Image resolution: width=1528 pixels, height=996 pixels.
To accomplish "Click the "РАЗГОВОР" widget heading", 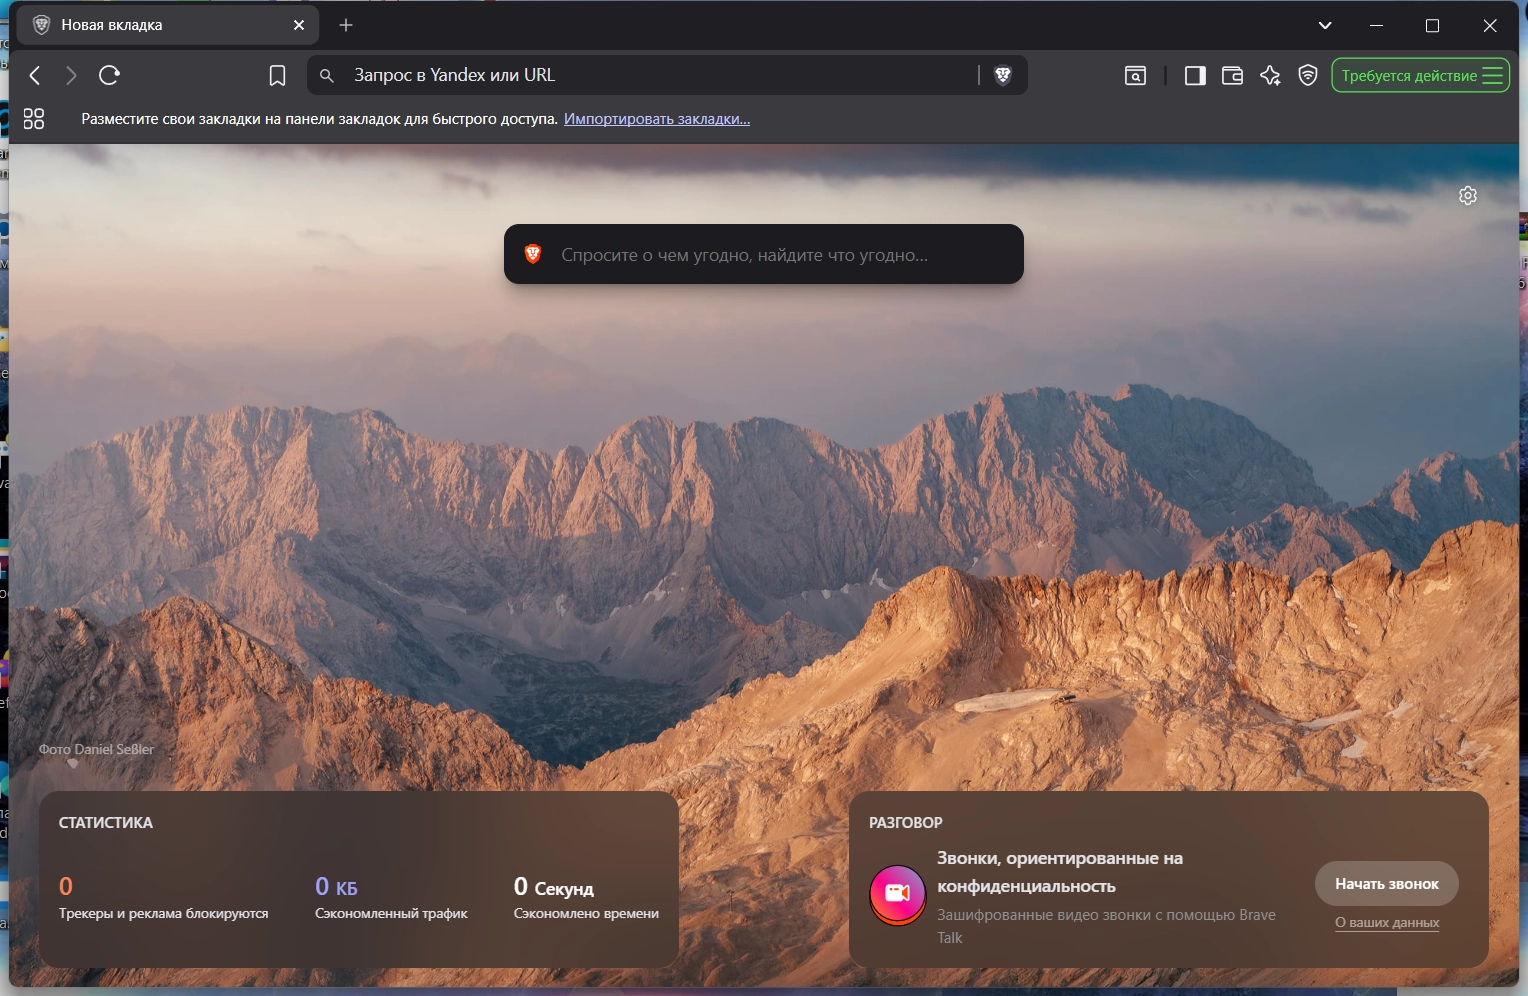I will (906, 823).
